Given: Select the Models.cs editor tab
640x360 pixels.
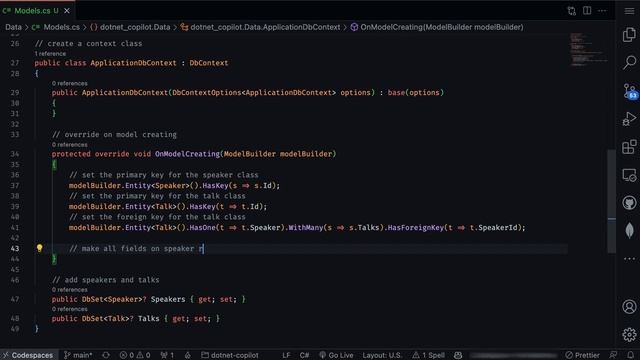Looking at the screenshot, I should pos(37,11).
